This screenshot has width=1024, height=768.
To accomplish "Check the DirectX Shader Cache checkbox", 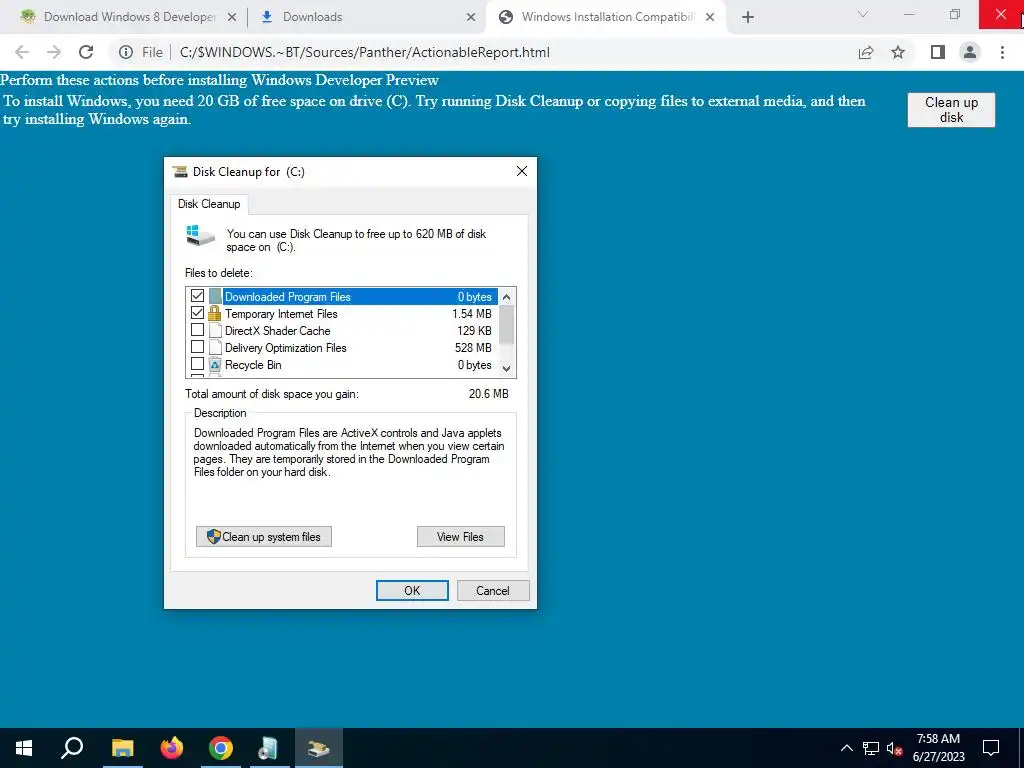I will coord(197,330).
